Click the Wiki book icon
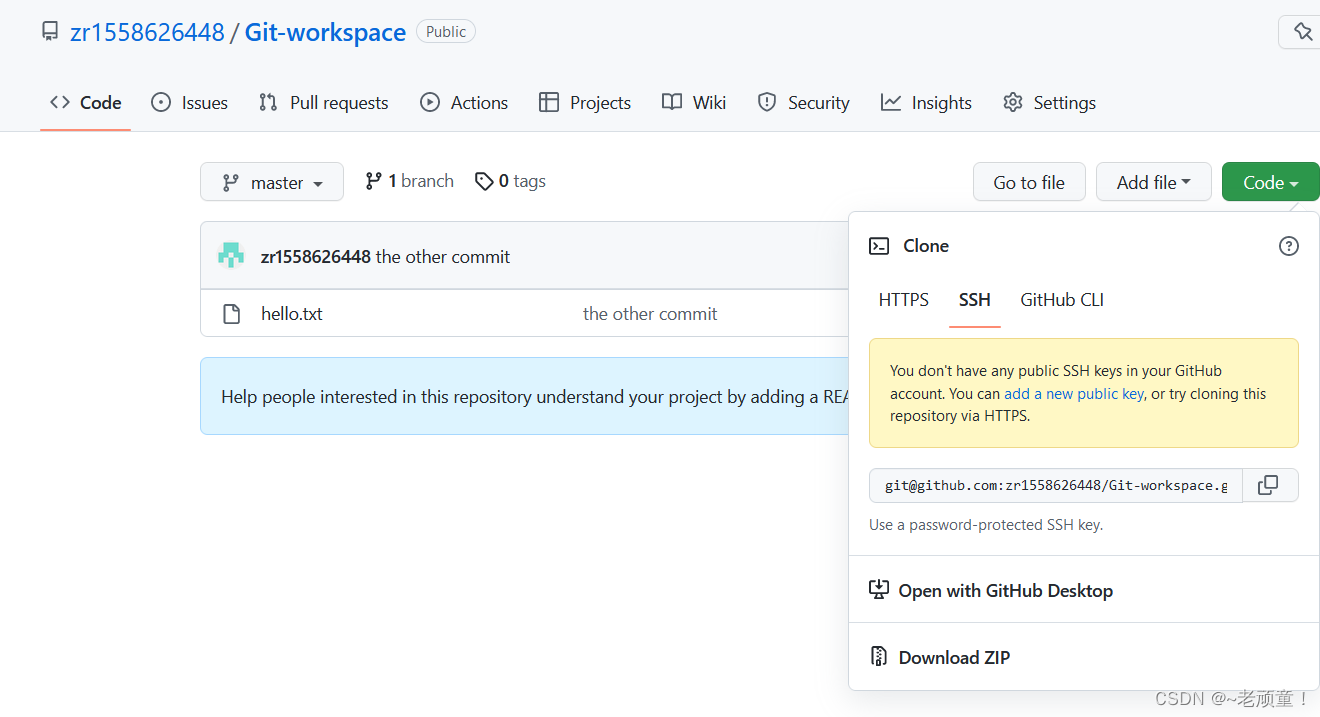Image resolution: width=1320 pixels, height=717 pixels. 672,102
